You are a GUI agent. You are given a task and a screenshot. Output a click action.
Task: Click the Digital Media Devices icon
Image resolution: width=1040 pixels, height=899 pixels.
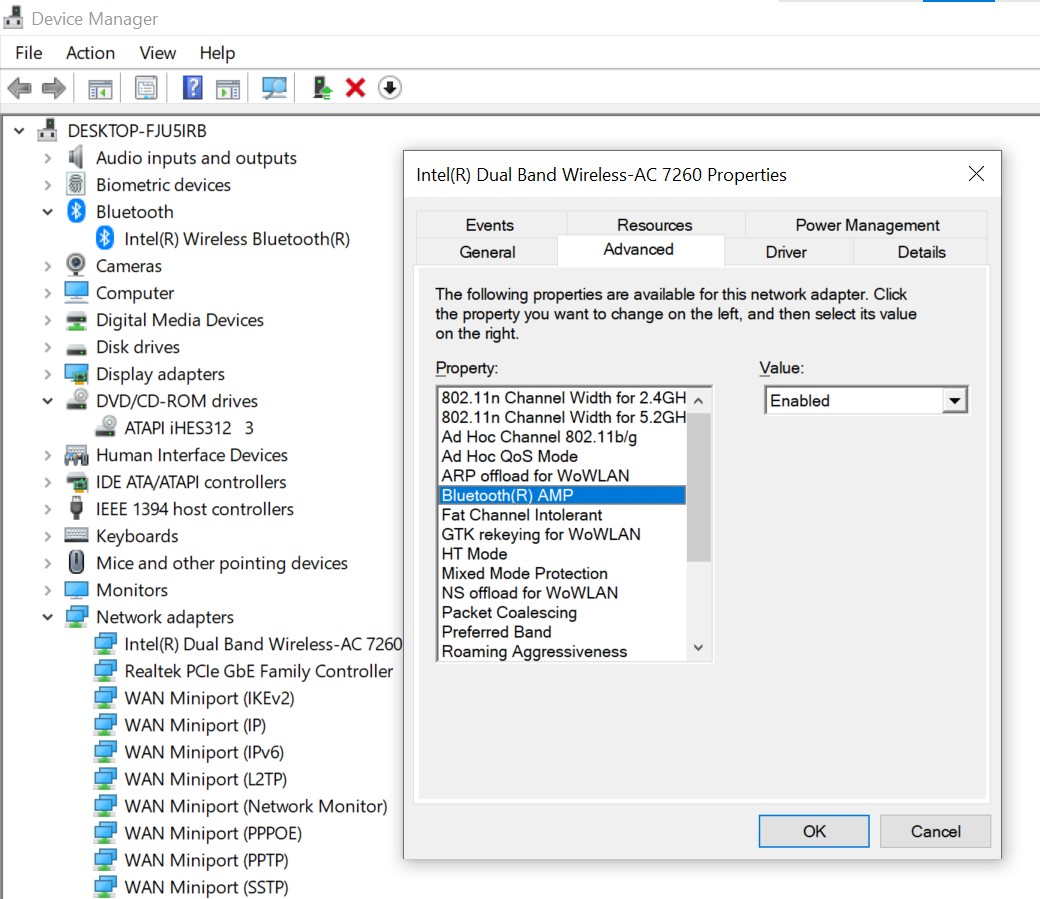tap(76, 320)
